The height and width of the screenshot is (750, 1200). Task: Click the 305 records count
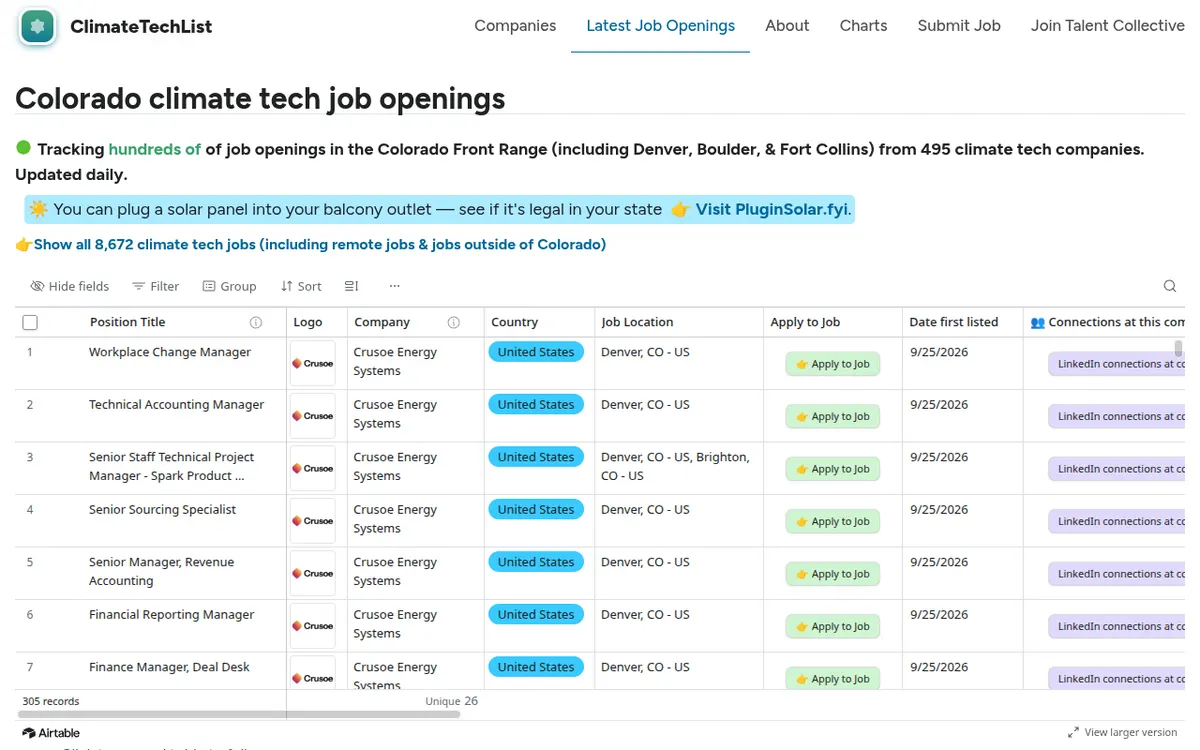51,701
